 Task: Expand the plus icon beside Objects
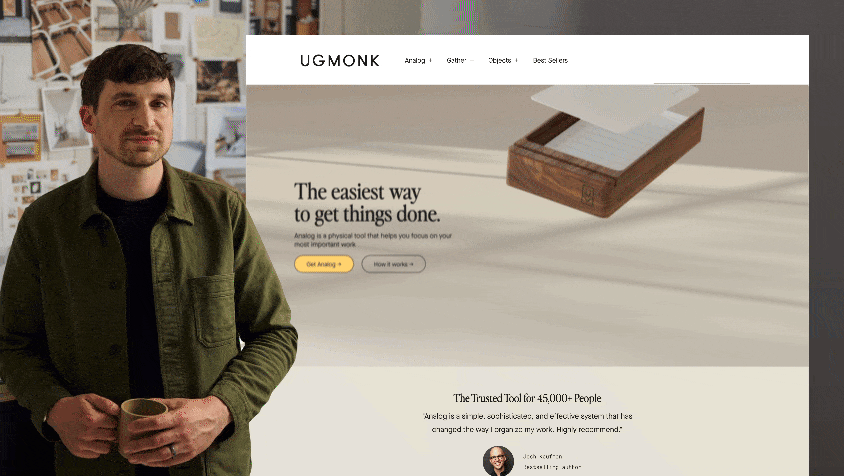tap(516, 60)
